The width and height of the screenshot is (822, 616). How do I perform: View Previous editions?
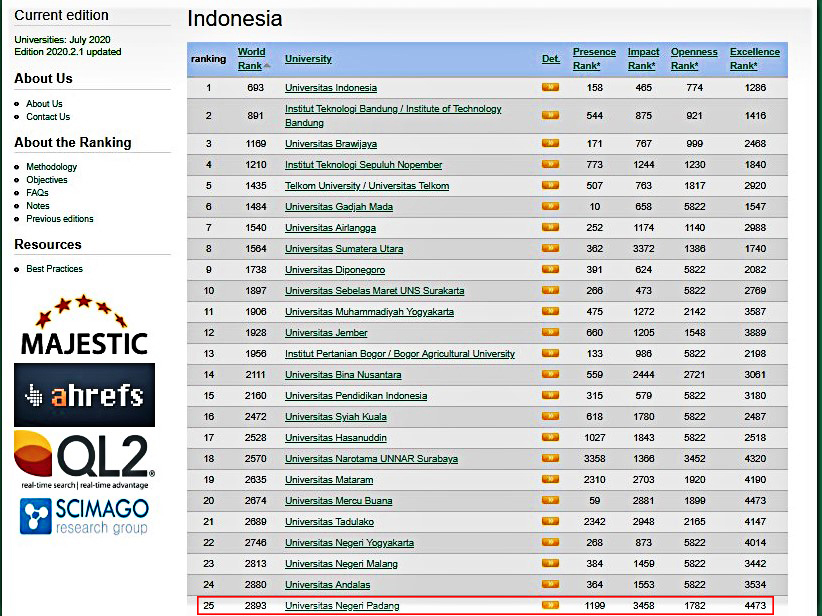point(62,219)
